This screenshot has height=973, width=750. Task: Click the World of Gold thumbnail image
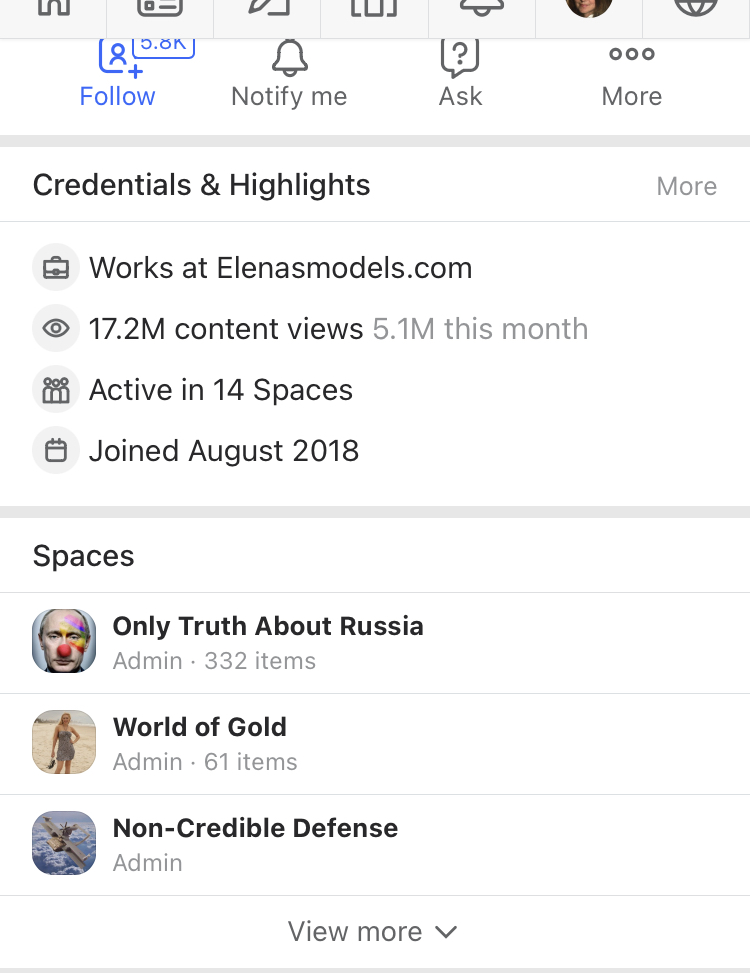(64, 742)
